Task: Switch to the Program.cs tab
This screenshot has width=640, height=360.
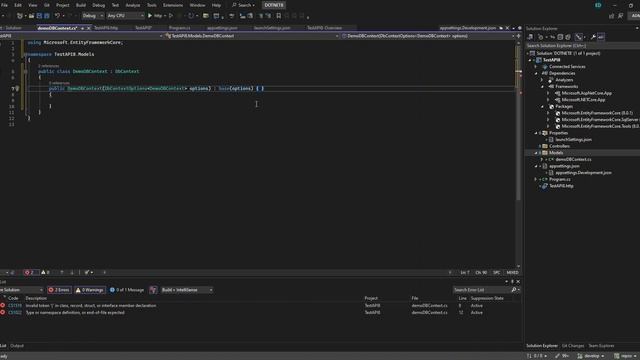Action: [179, 28]
